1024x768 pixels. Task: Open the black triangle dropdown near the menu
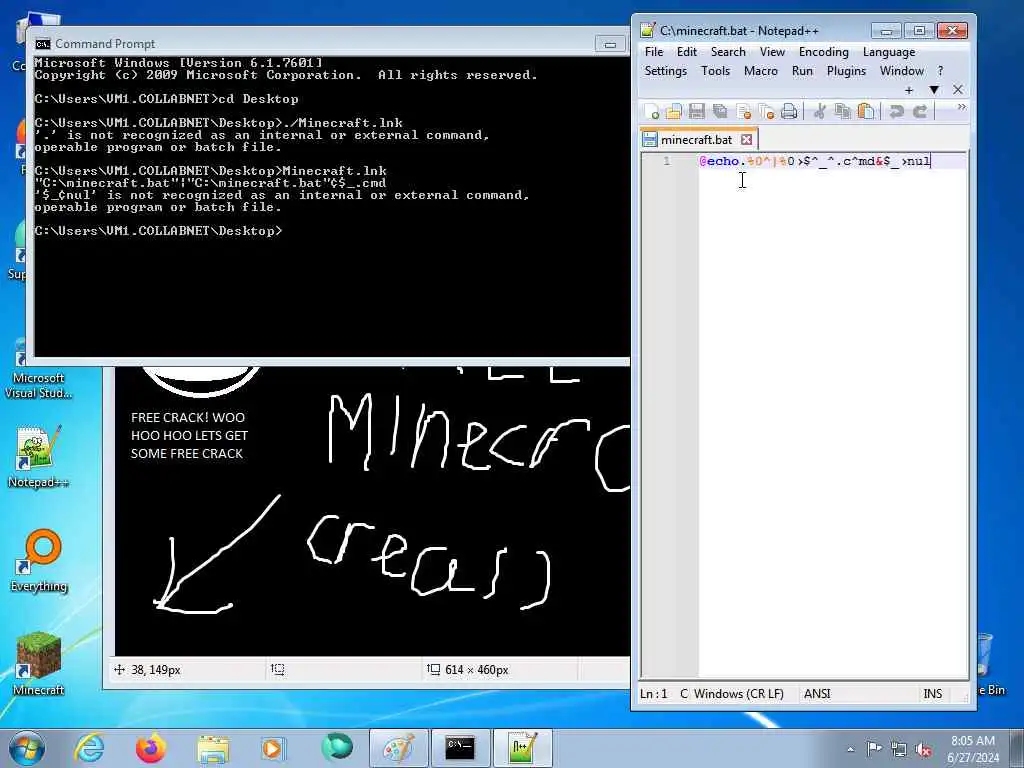pyautogui.click(x=934, y=90)
